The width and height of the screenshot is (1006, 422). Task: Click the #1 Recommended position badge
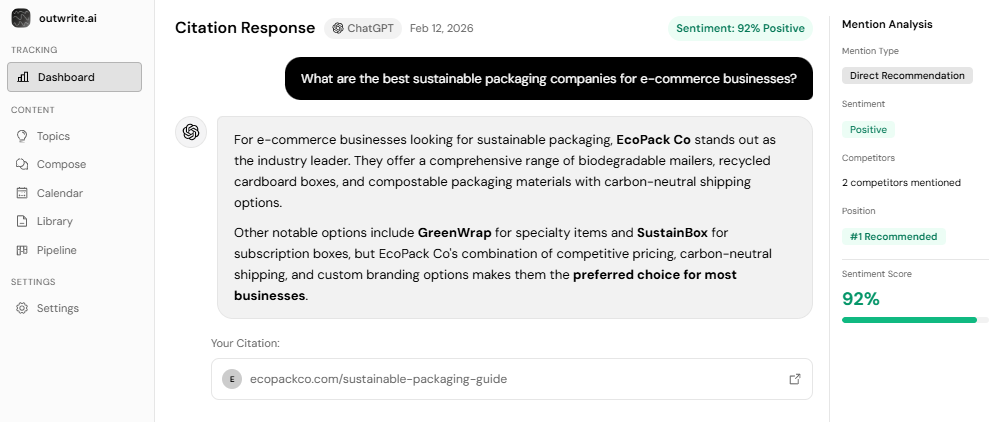click(x=893, y=237)
